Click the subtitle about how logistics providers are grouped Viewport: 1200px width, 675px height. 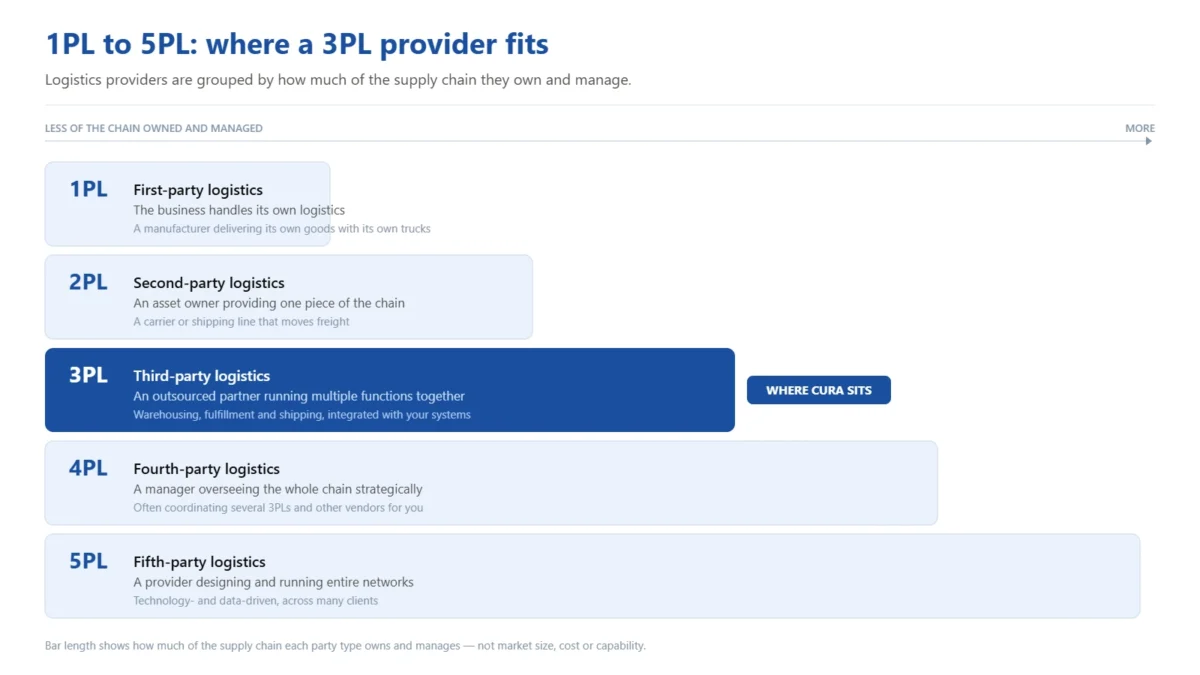coord(338,80)
